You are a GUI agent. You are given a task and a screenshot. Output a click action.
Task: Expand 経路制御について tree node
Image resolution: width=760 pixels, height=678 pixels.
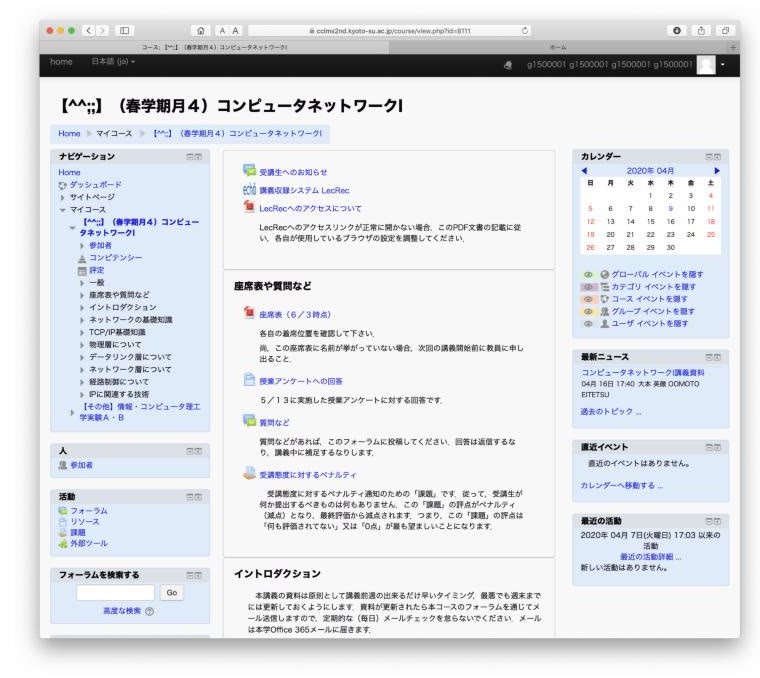[x=82, y=382]
